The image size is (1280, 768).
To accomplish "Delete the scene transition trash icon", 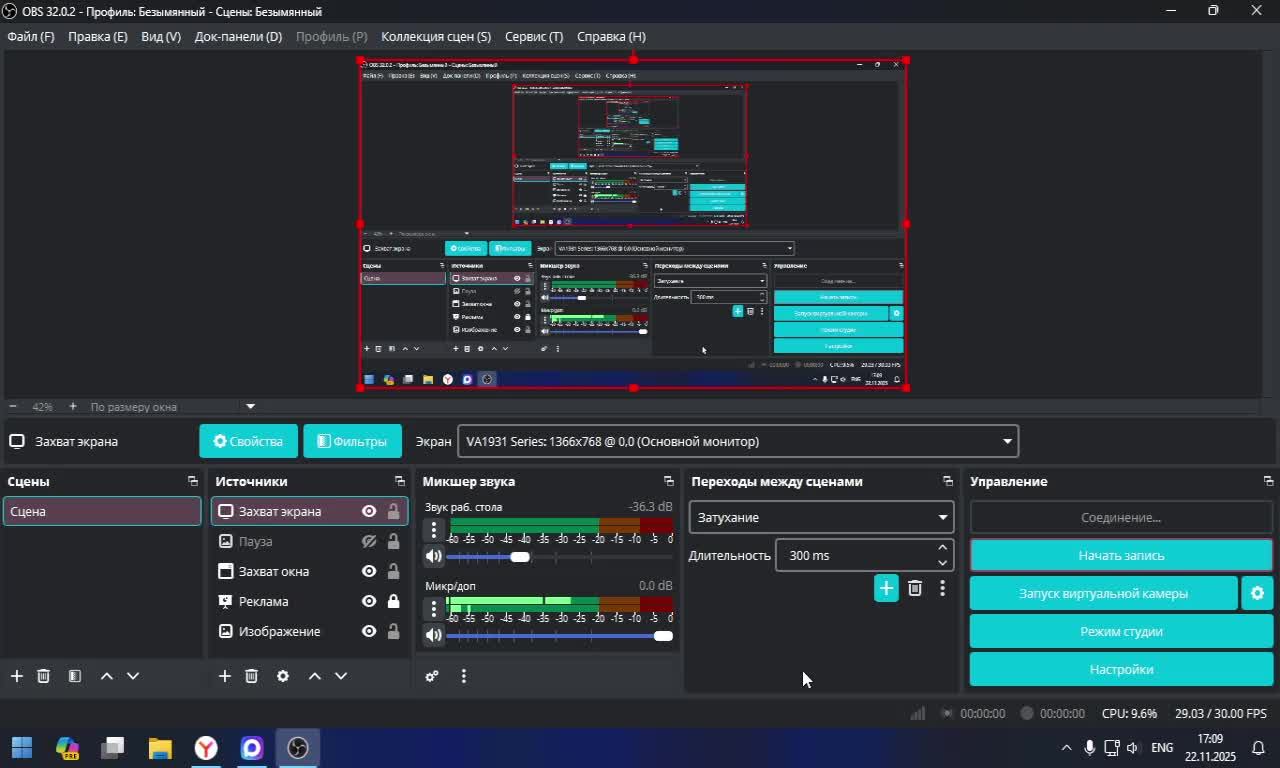I will pos(915,588).
